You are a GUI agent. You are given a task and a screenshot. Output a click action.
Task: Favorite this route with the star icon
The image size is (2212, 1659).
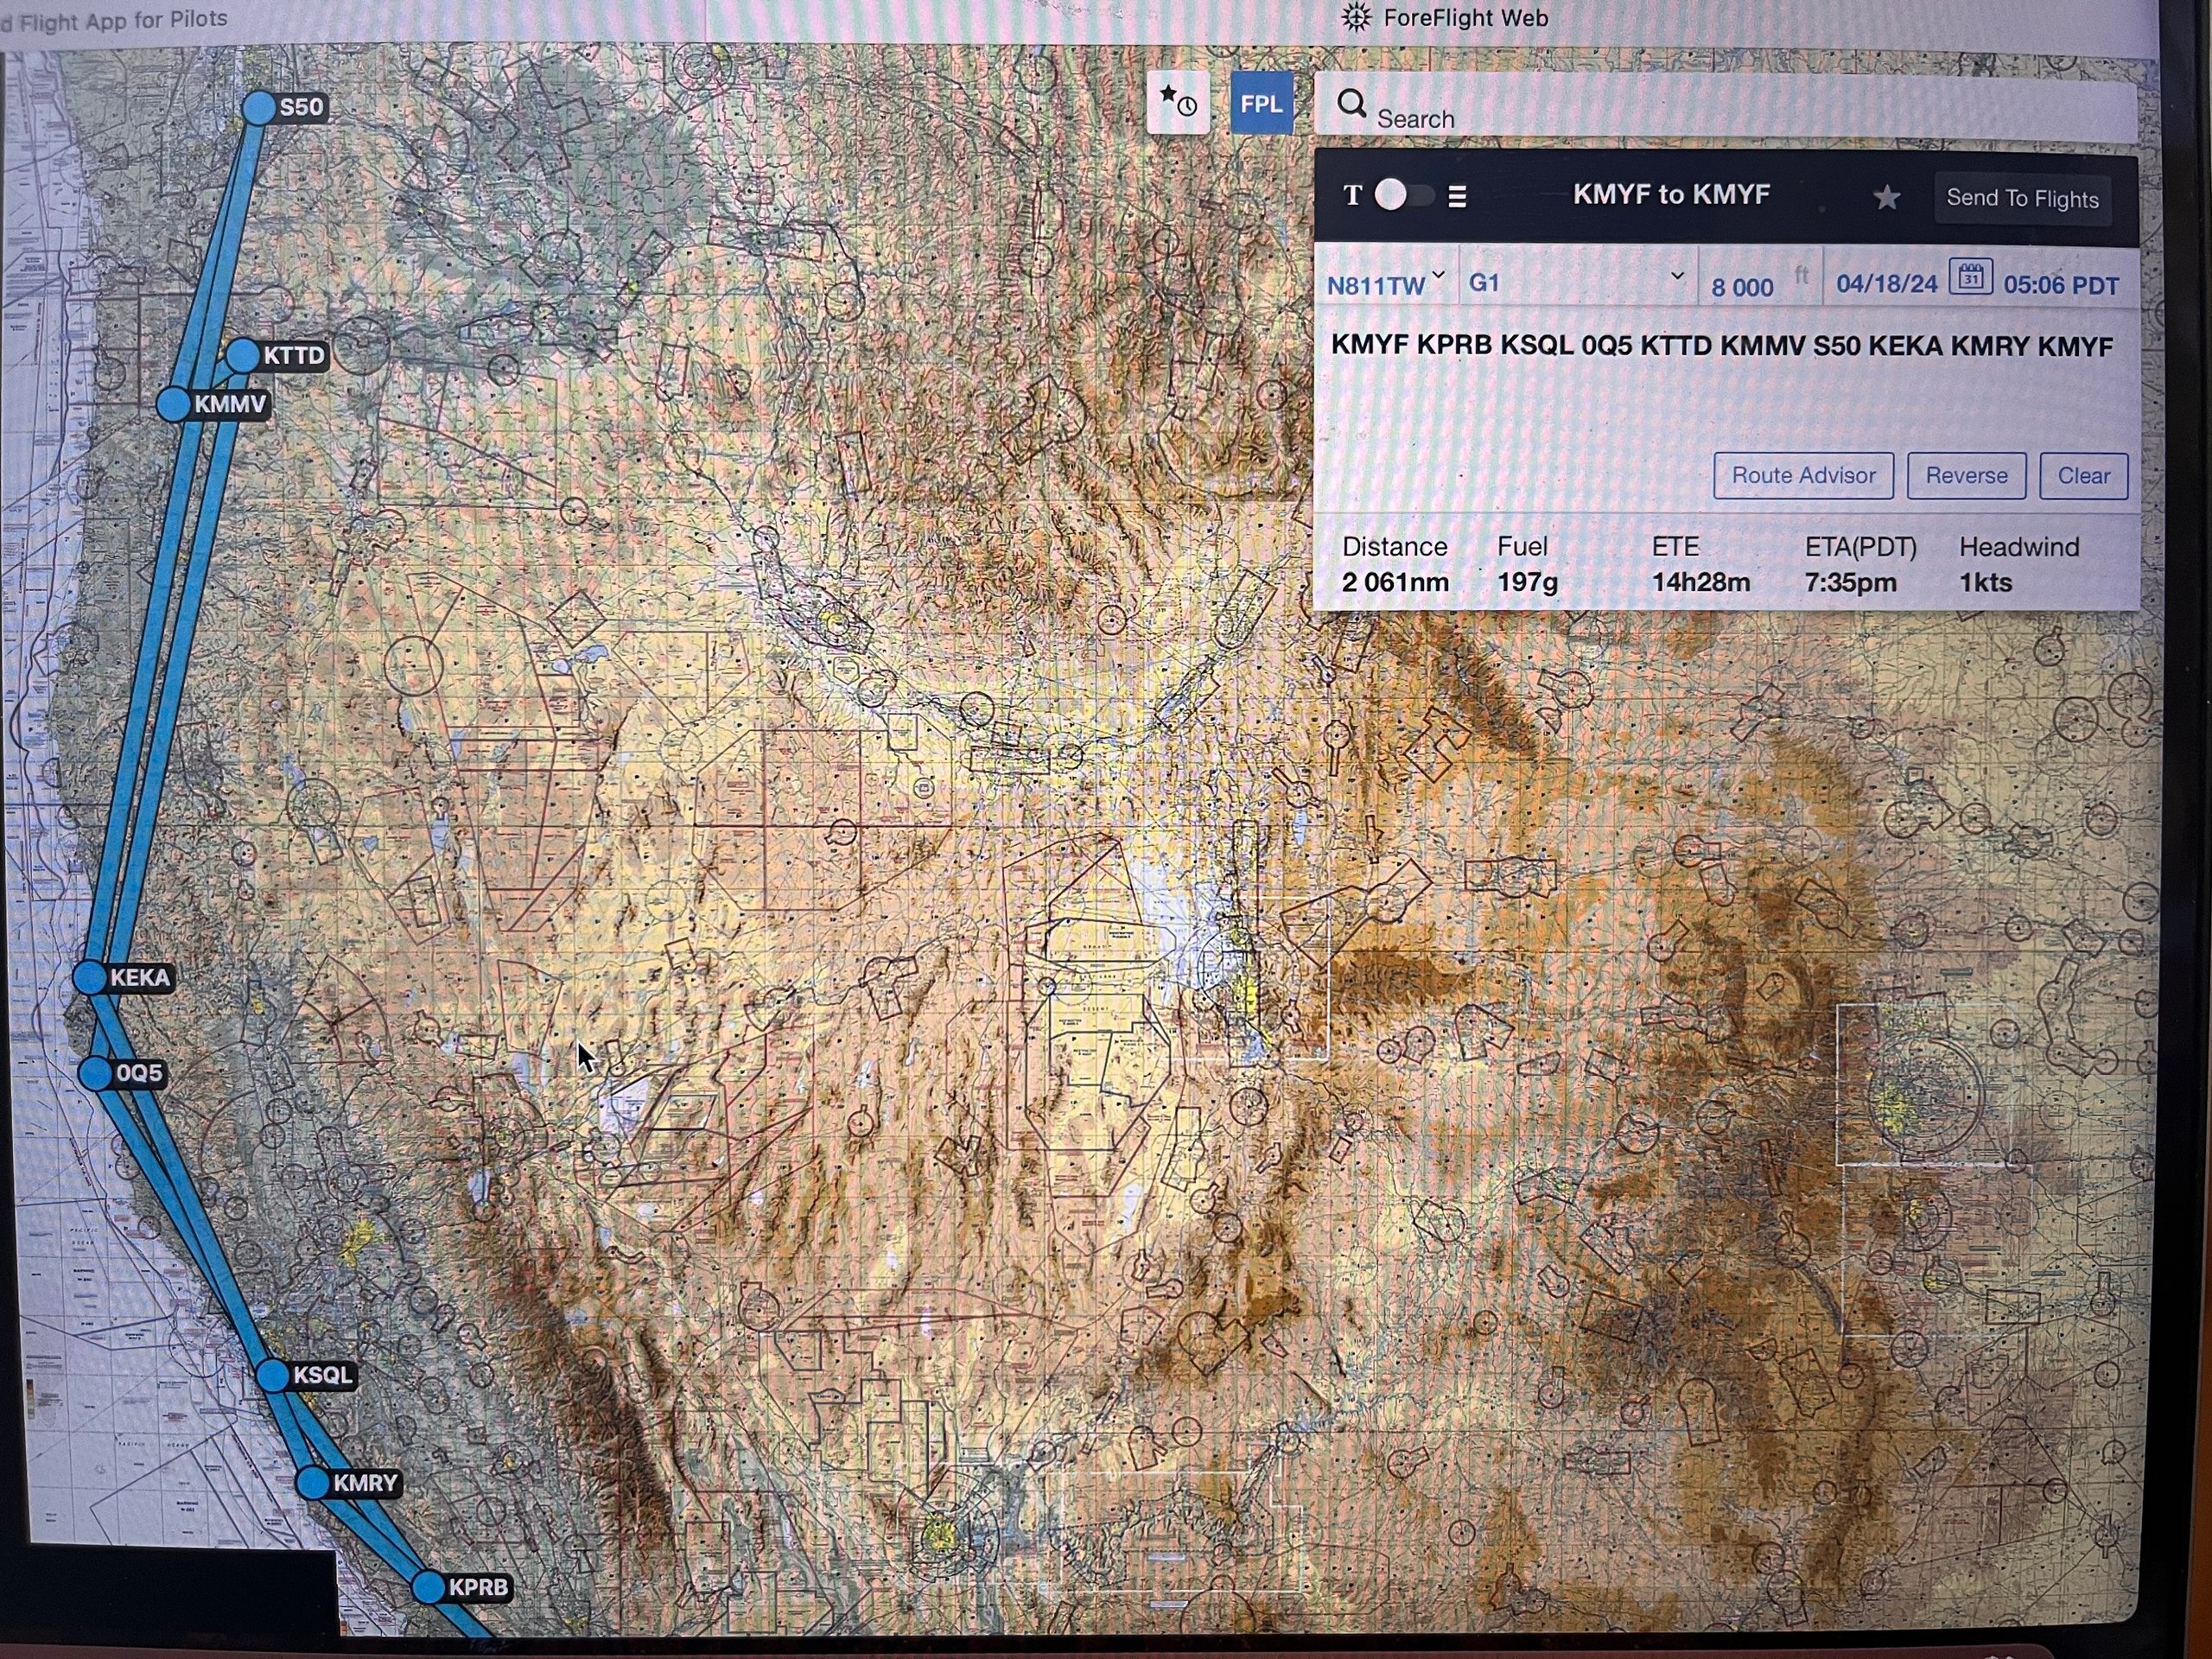[x=1886, y=197]
